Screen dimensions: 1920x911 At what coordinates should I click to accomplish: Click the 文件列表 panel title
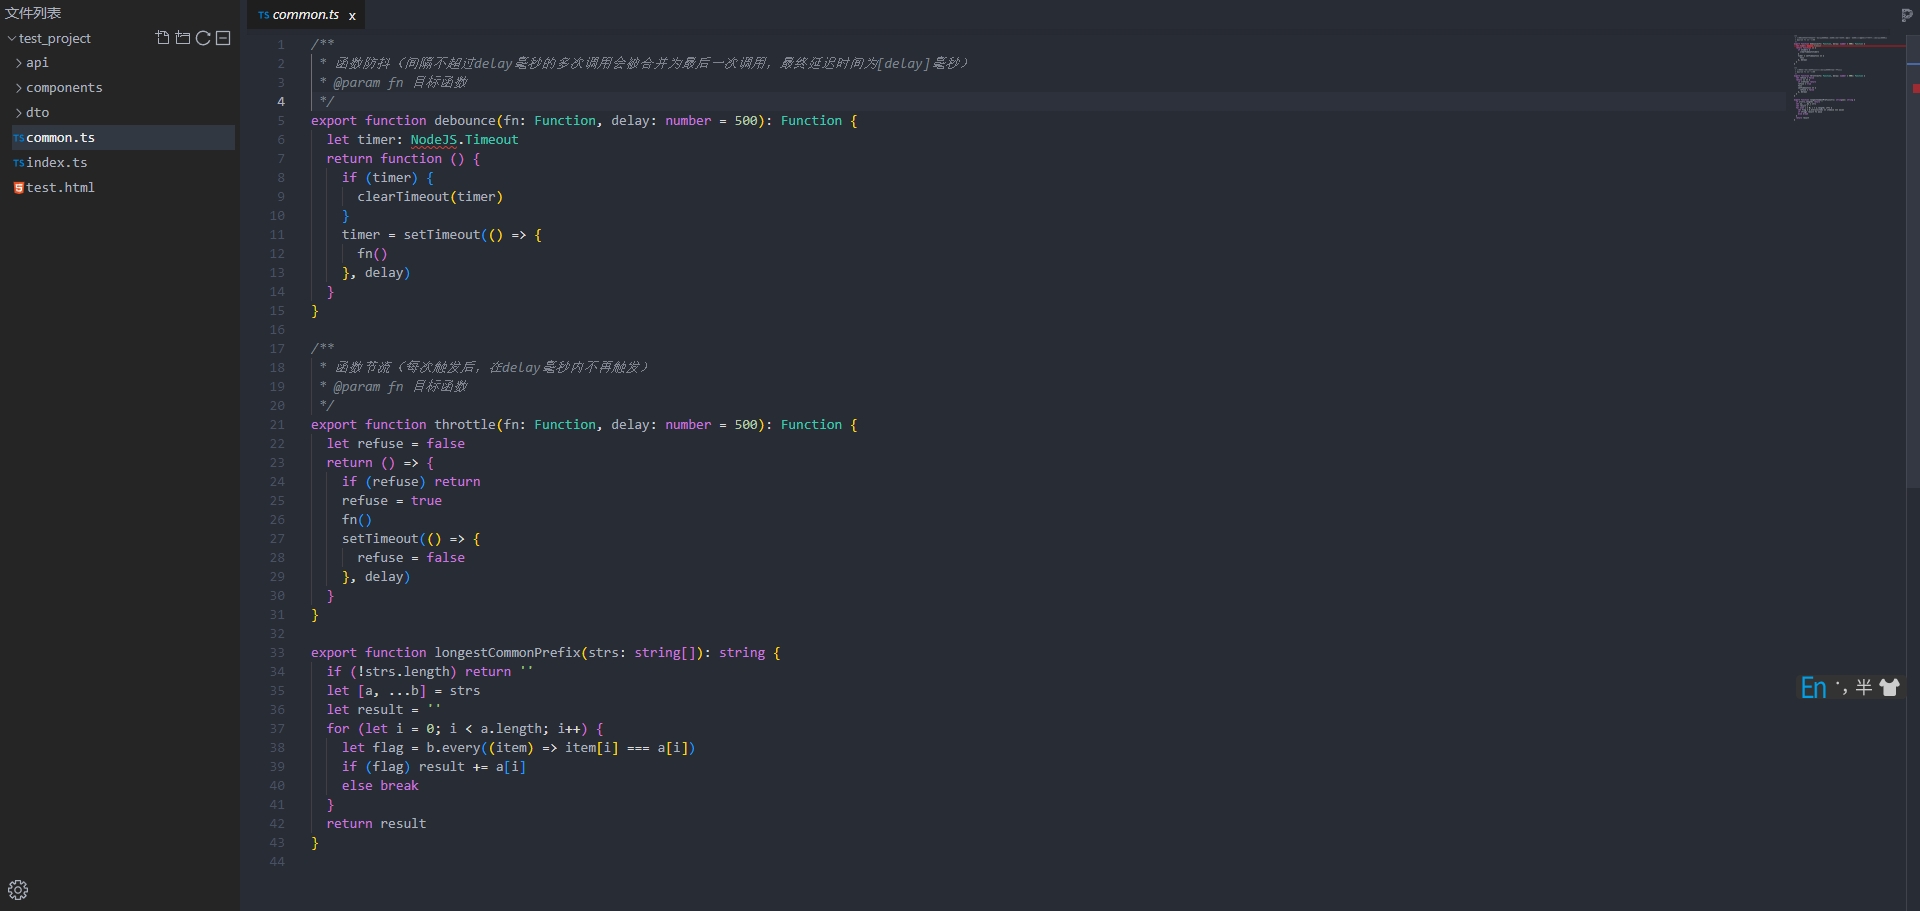pos(33,13)
